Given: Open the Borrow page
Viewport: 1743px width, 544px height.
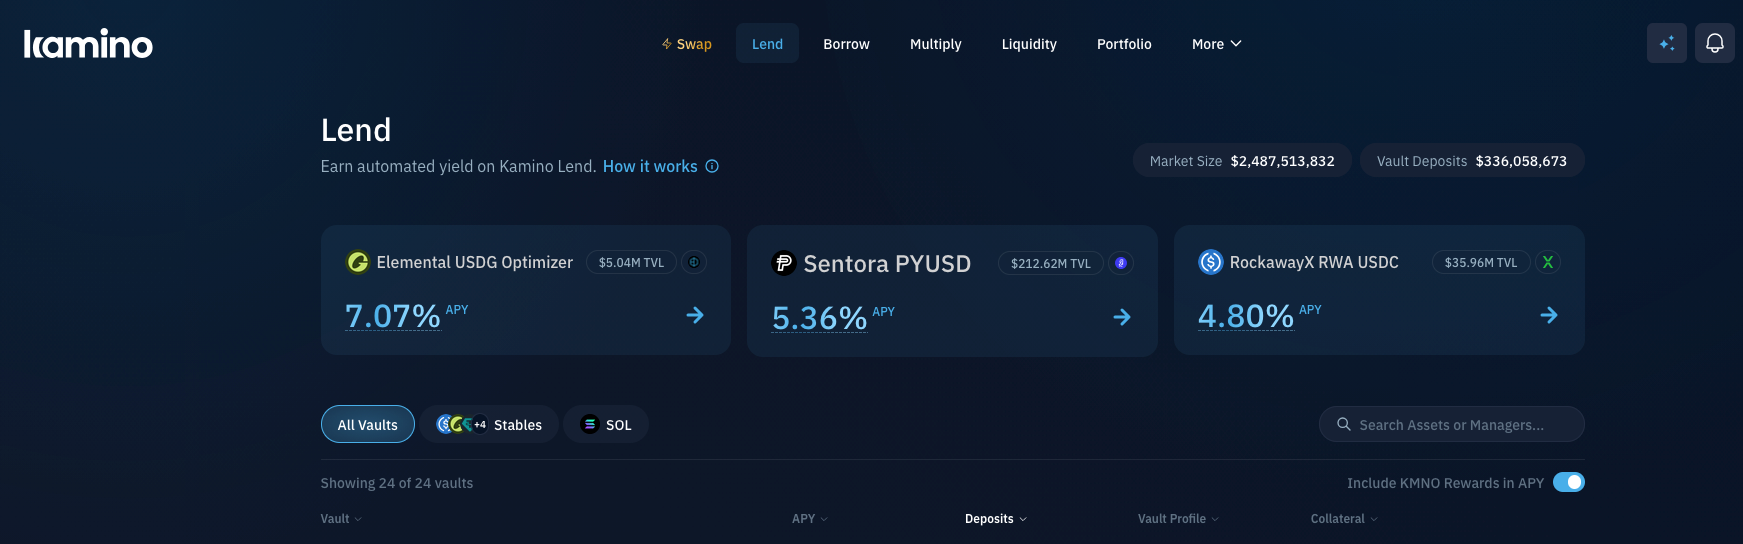Looking at the screenshot, I should [x=846, y=44].
